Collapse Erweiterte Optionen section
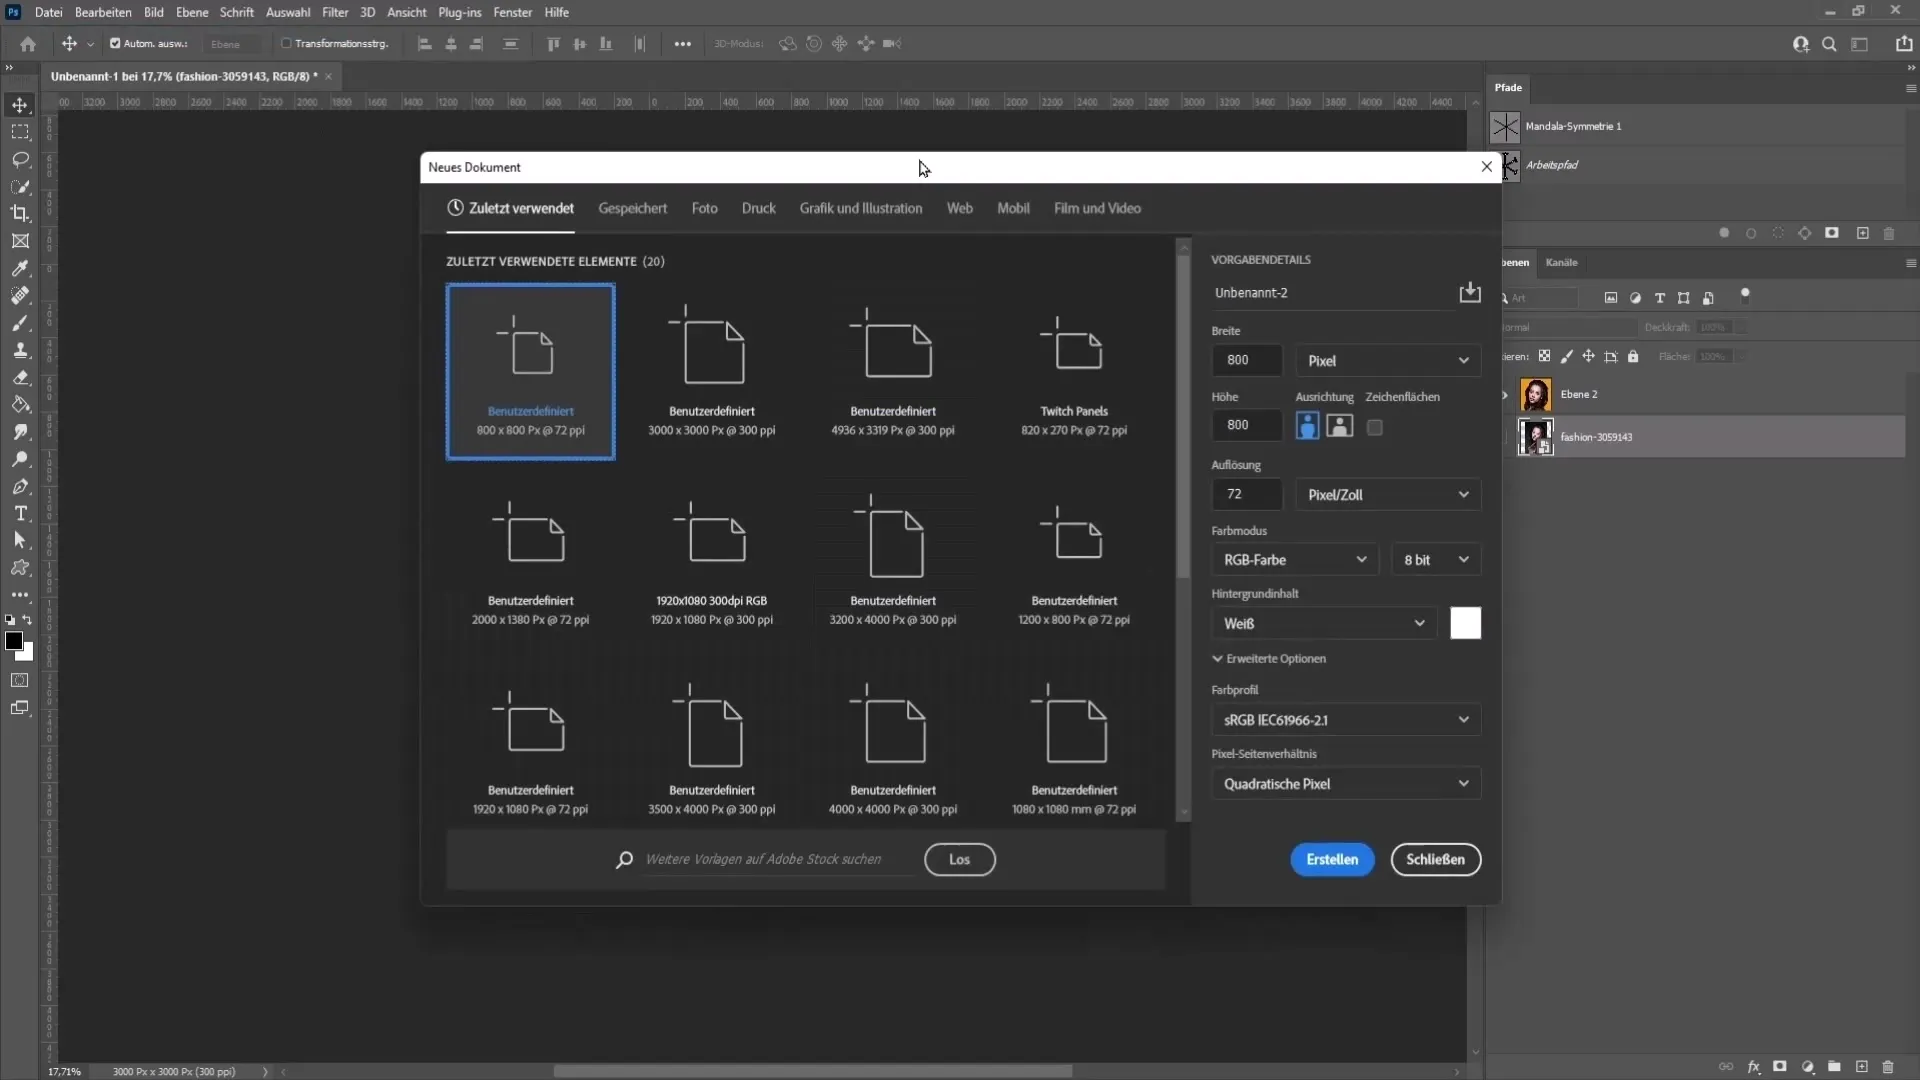Screen dimensions: 1920x1080 [x=1269, y=659]
